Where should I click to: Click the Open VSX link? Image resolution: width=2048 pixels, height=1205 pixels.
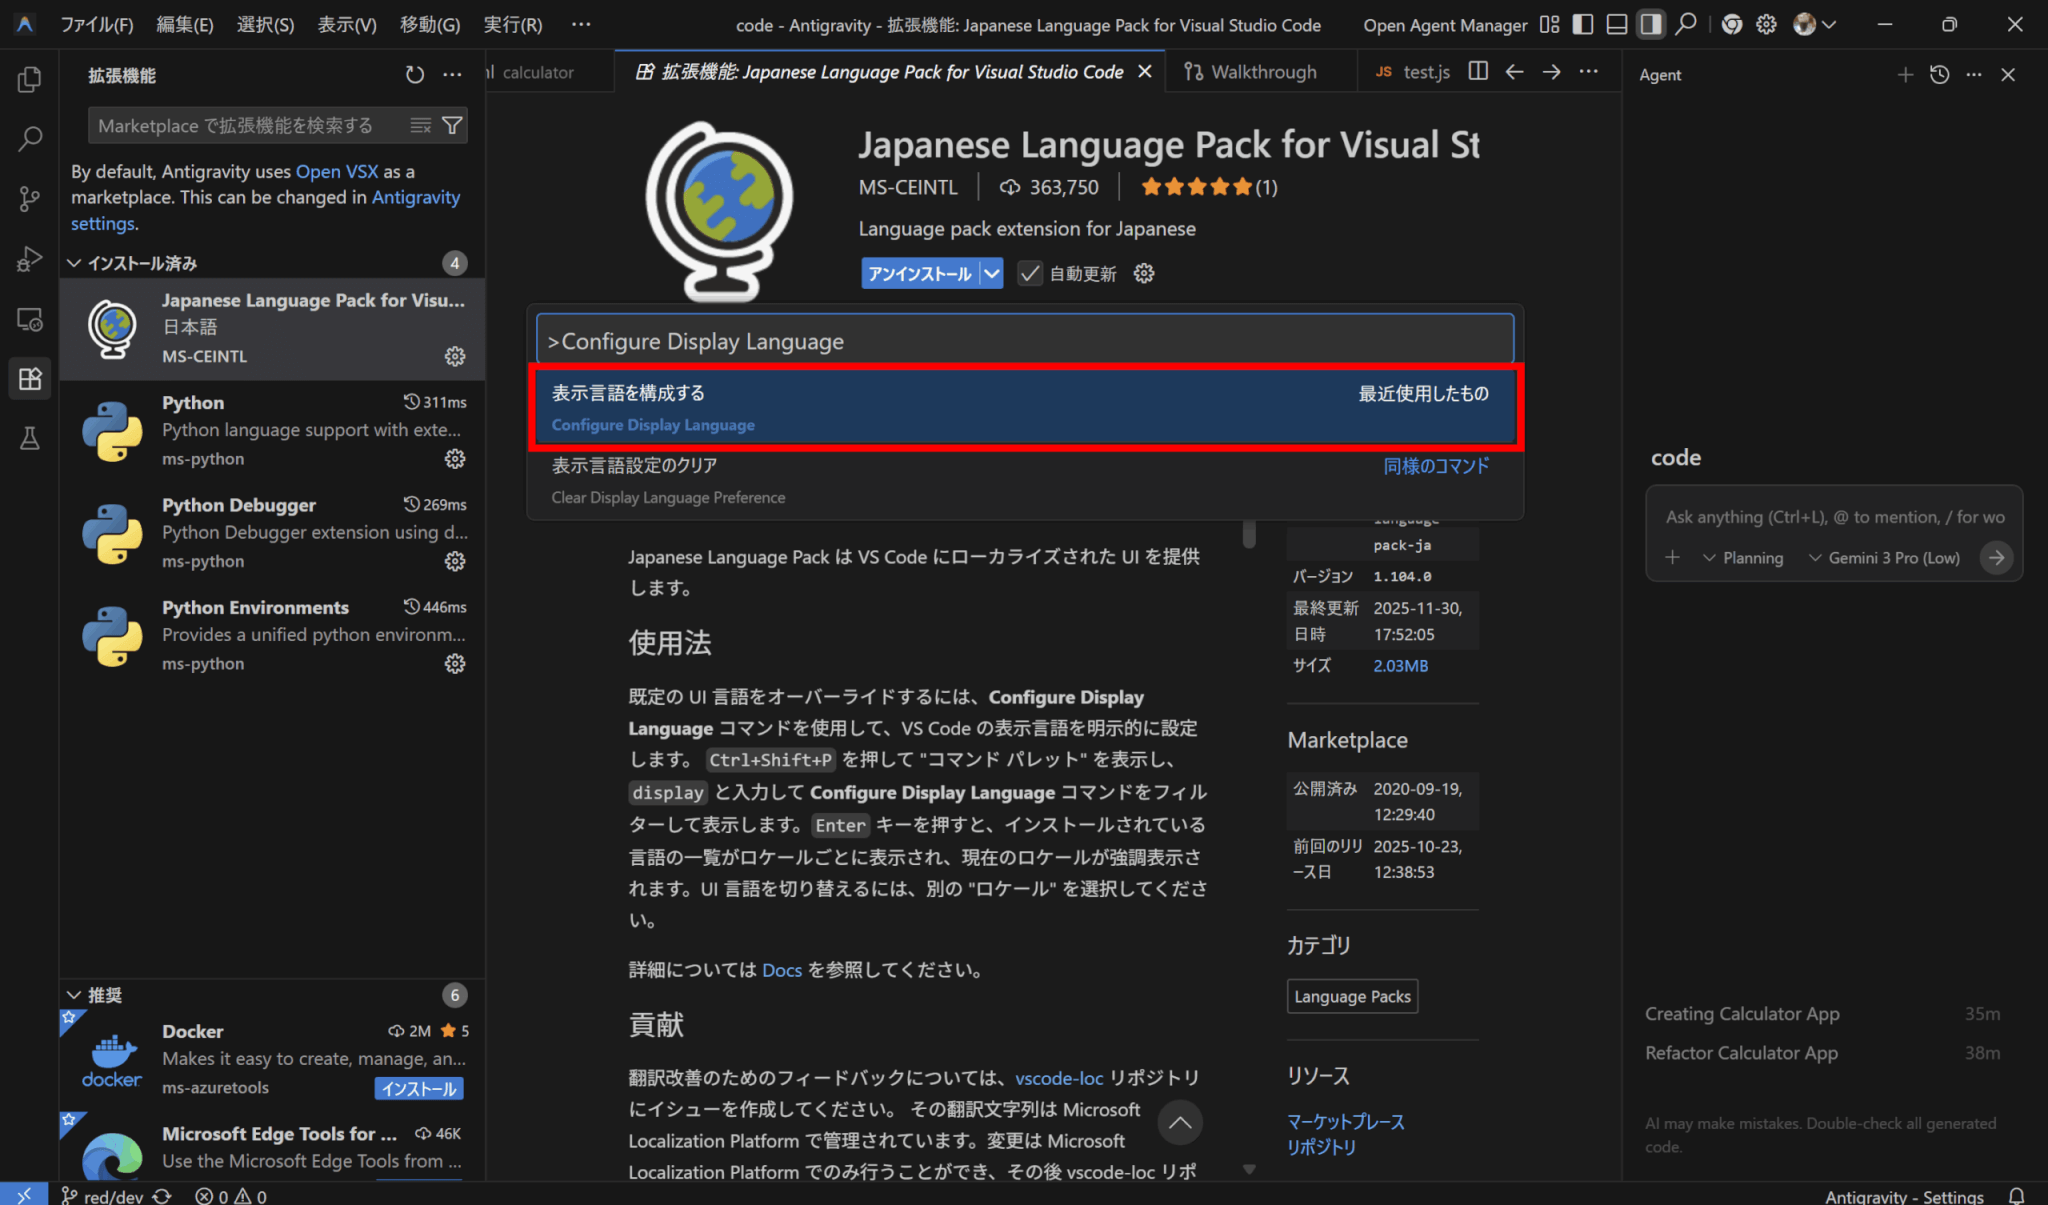[x=337, y=171]
